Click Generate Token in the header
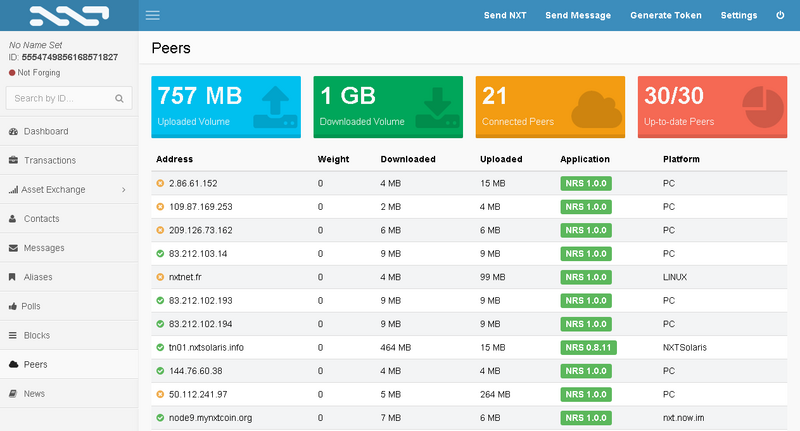 (x=665, y=15)
